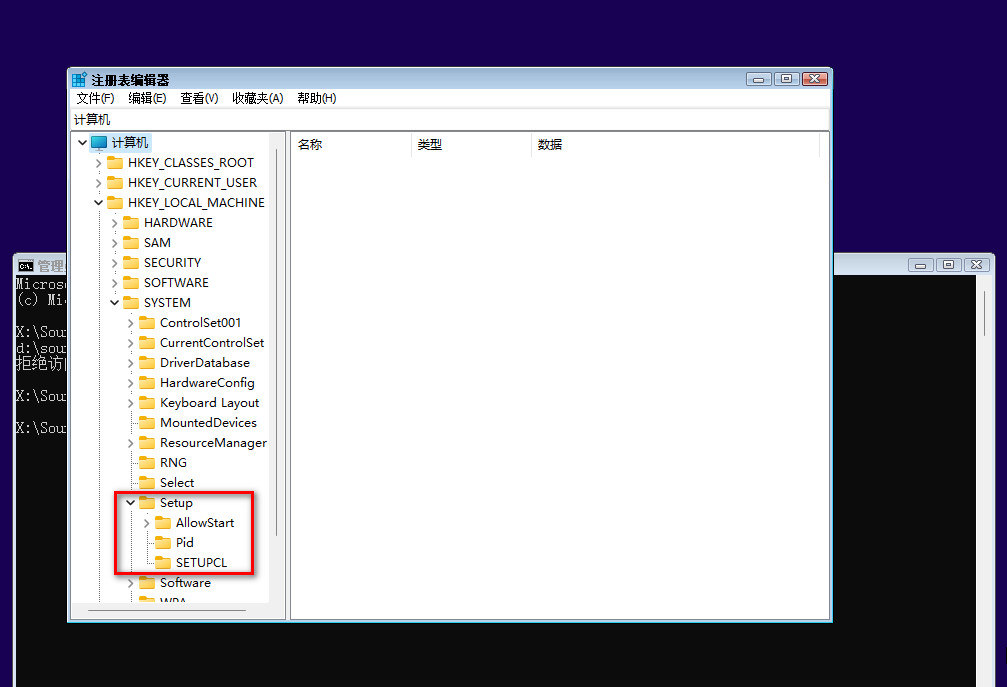Maximize the Registry Editor window
This screenshot has height=687, width=1007.
click(x=786, y=79)
